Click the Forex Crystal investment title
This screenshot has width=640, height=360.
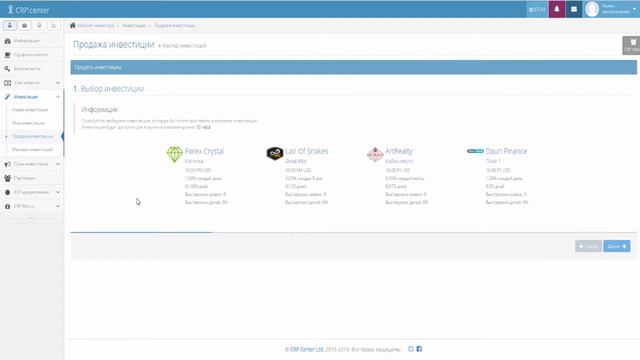coord(204,151)
